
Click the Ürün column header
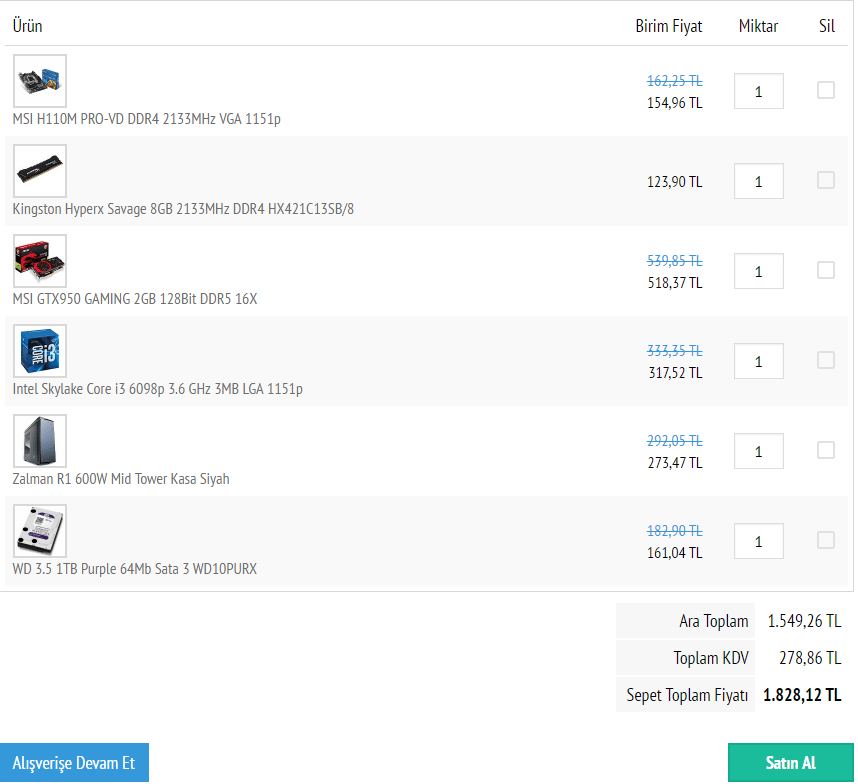coord(27,26)
